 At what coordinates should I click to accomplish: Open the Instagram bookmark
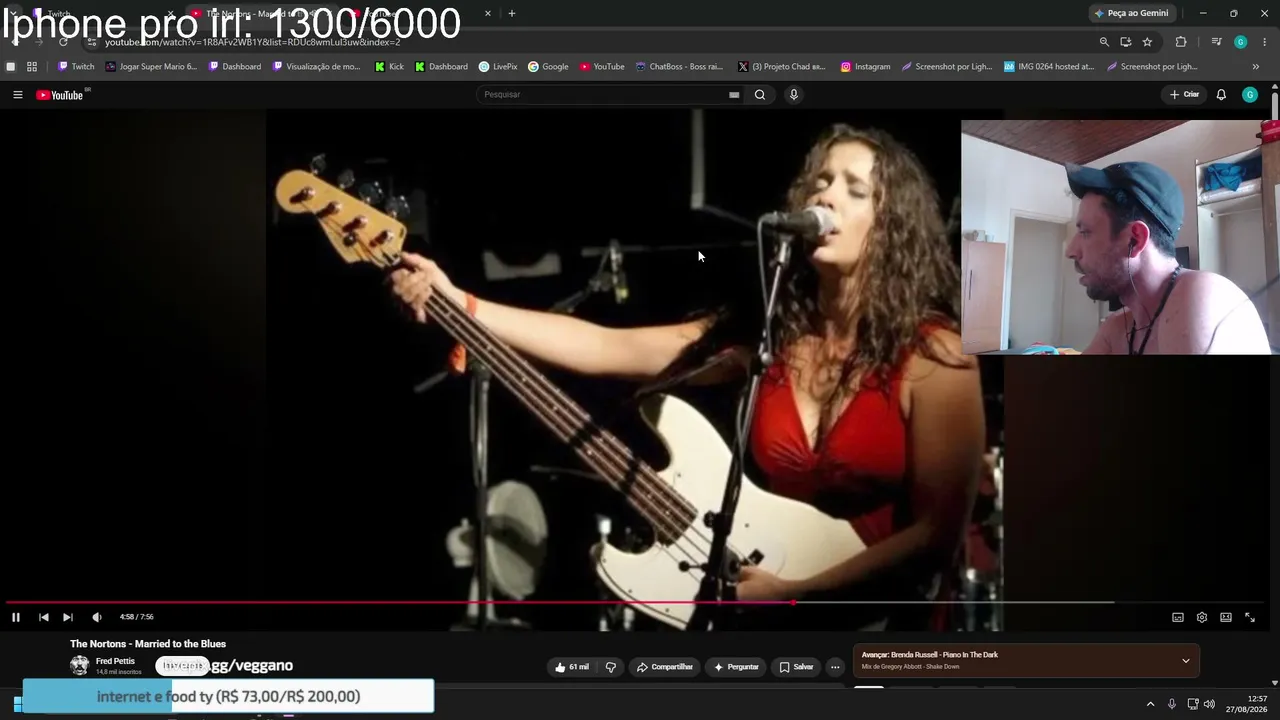point(865,67)
